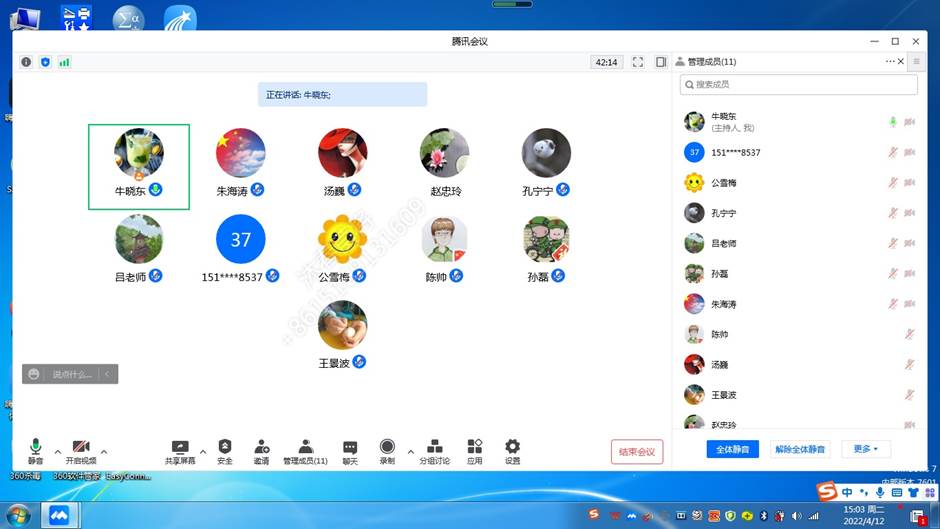Click the Invite (邀请) icon

coord(261,447)
